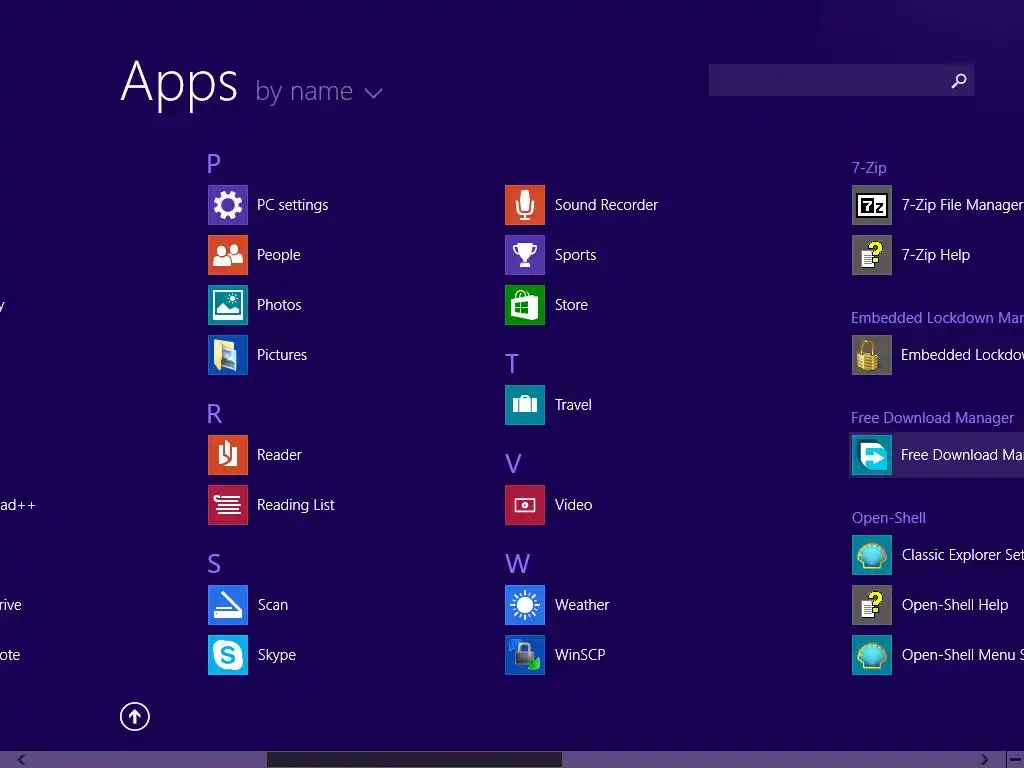
Task: Open Open-Shell Menu Settings shell icon
Action: click(x=871, y=654)
